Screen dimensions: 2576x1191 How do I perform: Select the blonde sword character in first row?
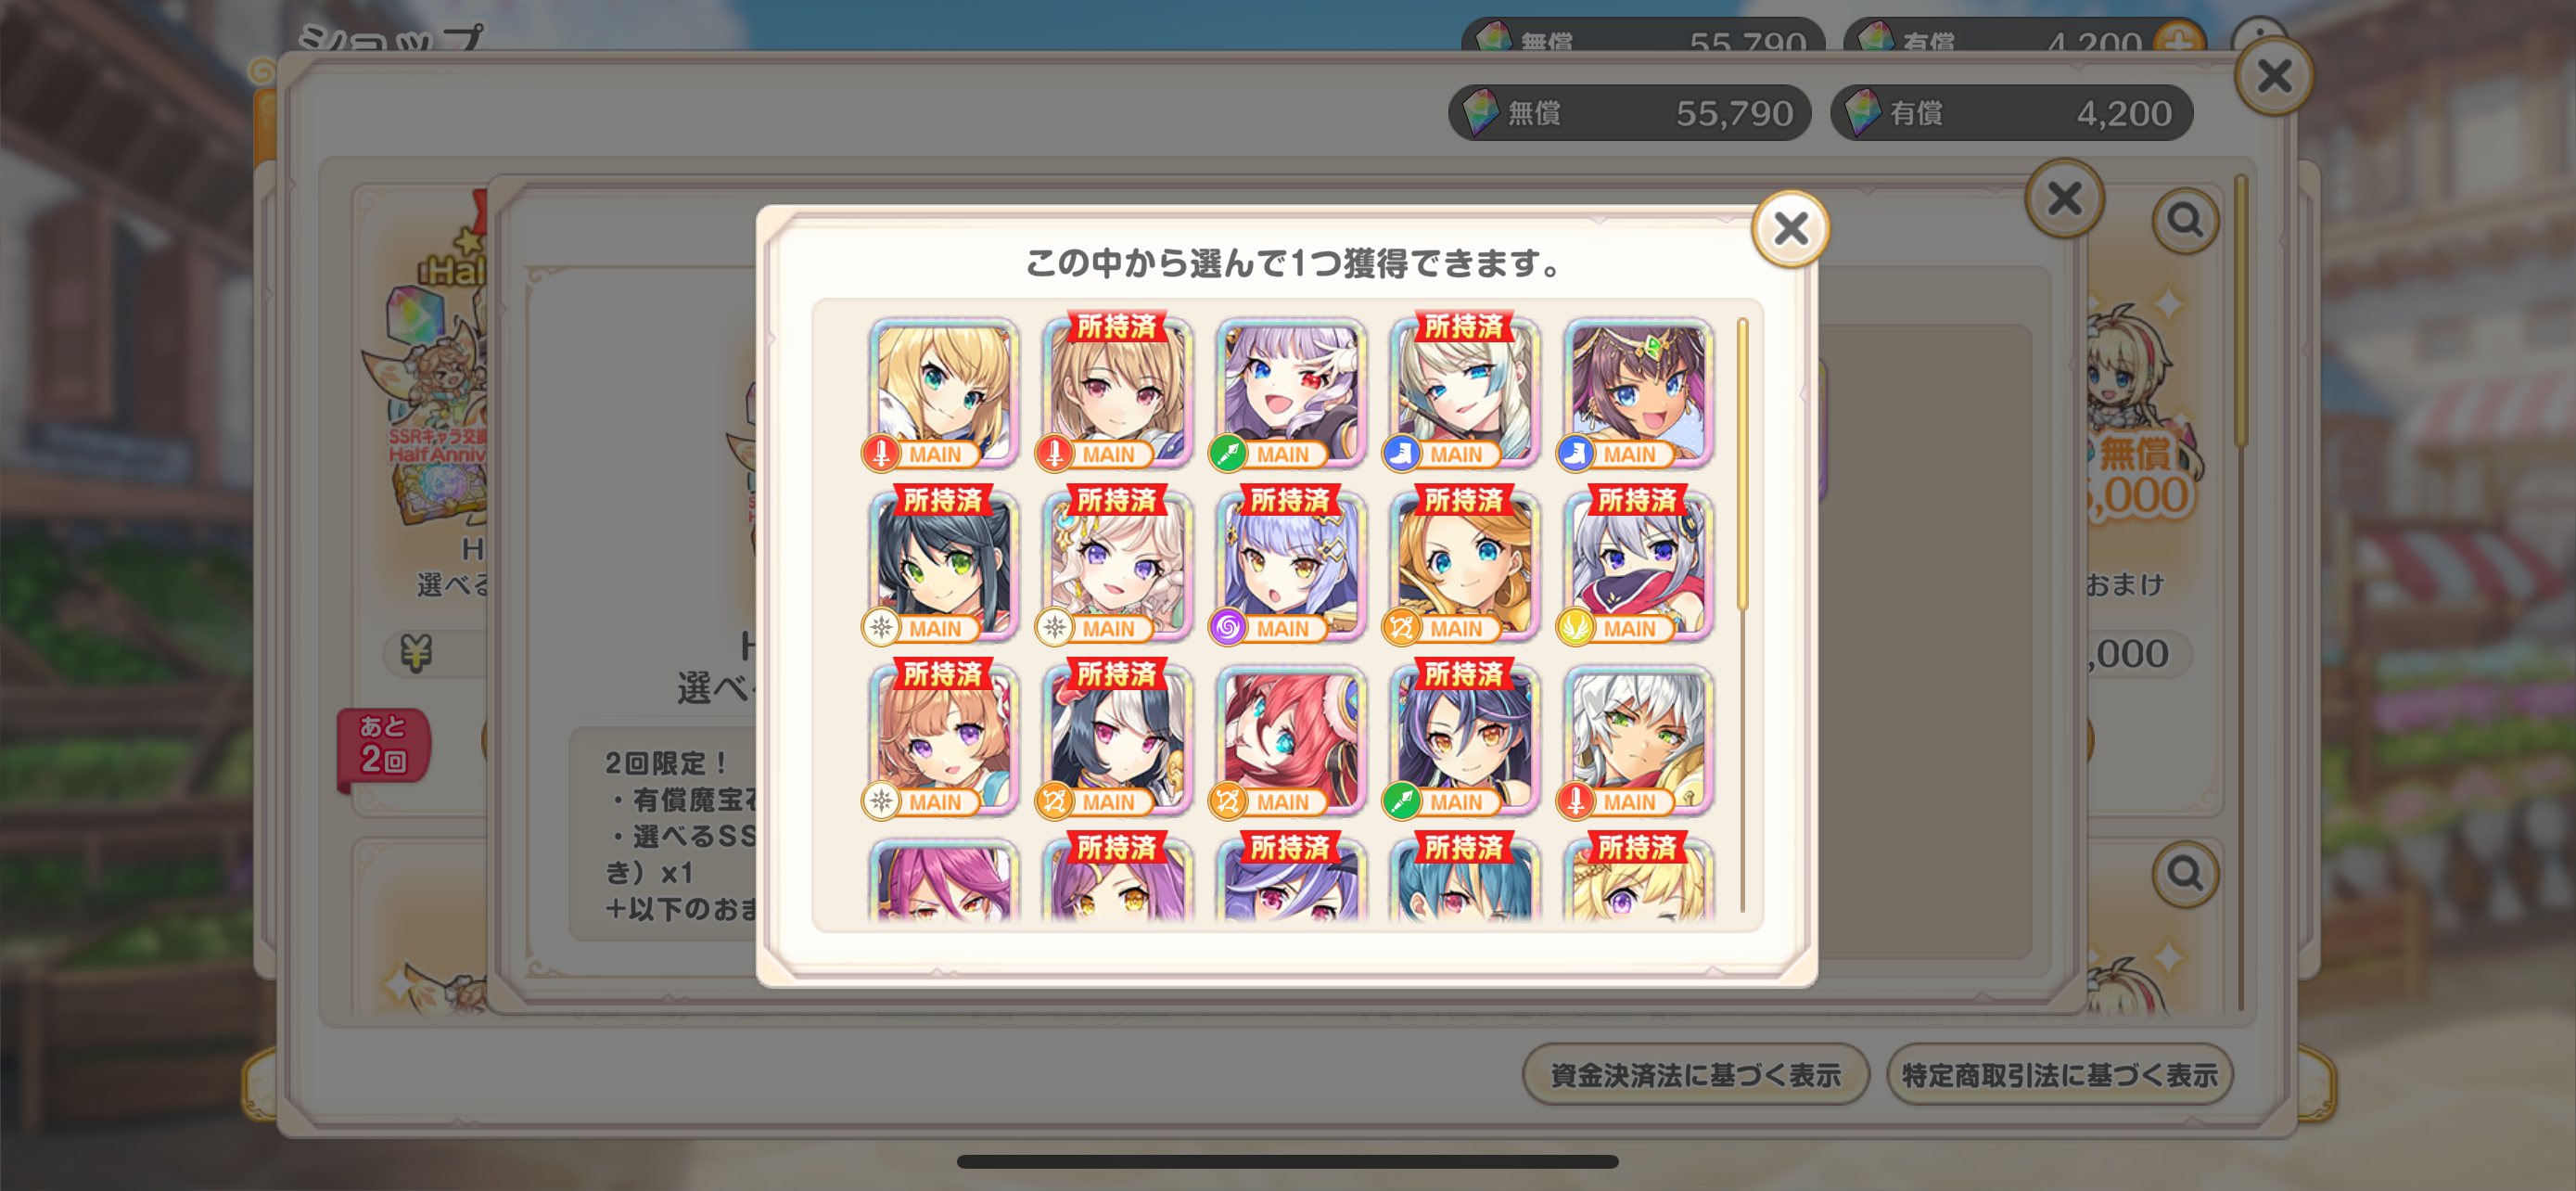[x=943, y=393]
